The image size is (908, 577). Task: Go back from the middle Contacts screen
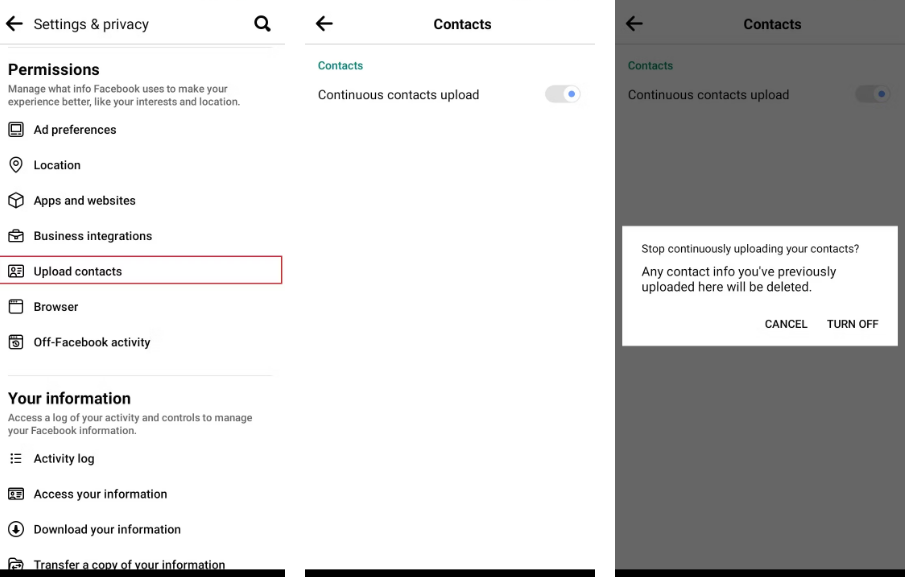[324, 24]
